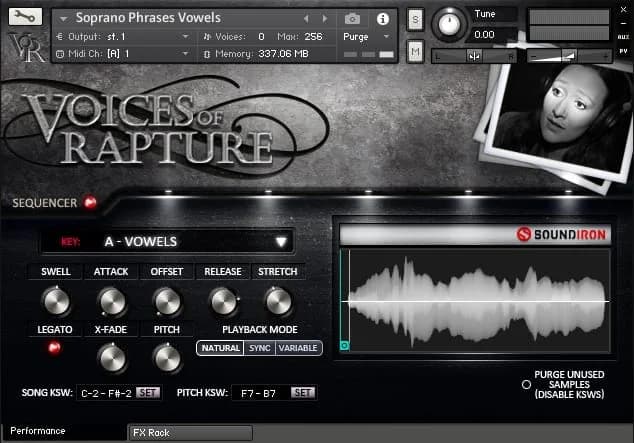
Task: Click the volume slider handle
Action: [x=569, y=56]
